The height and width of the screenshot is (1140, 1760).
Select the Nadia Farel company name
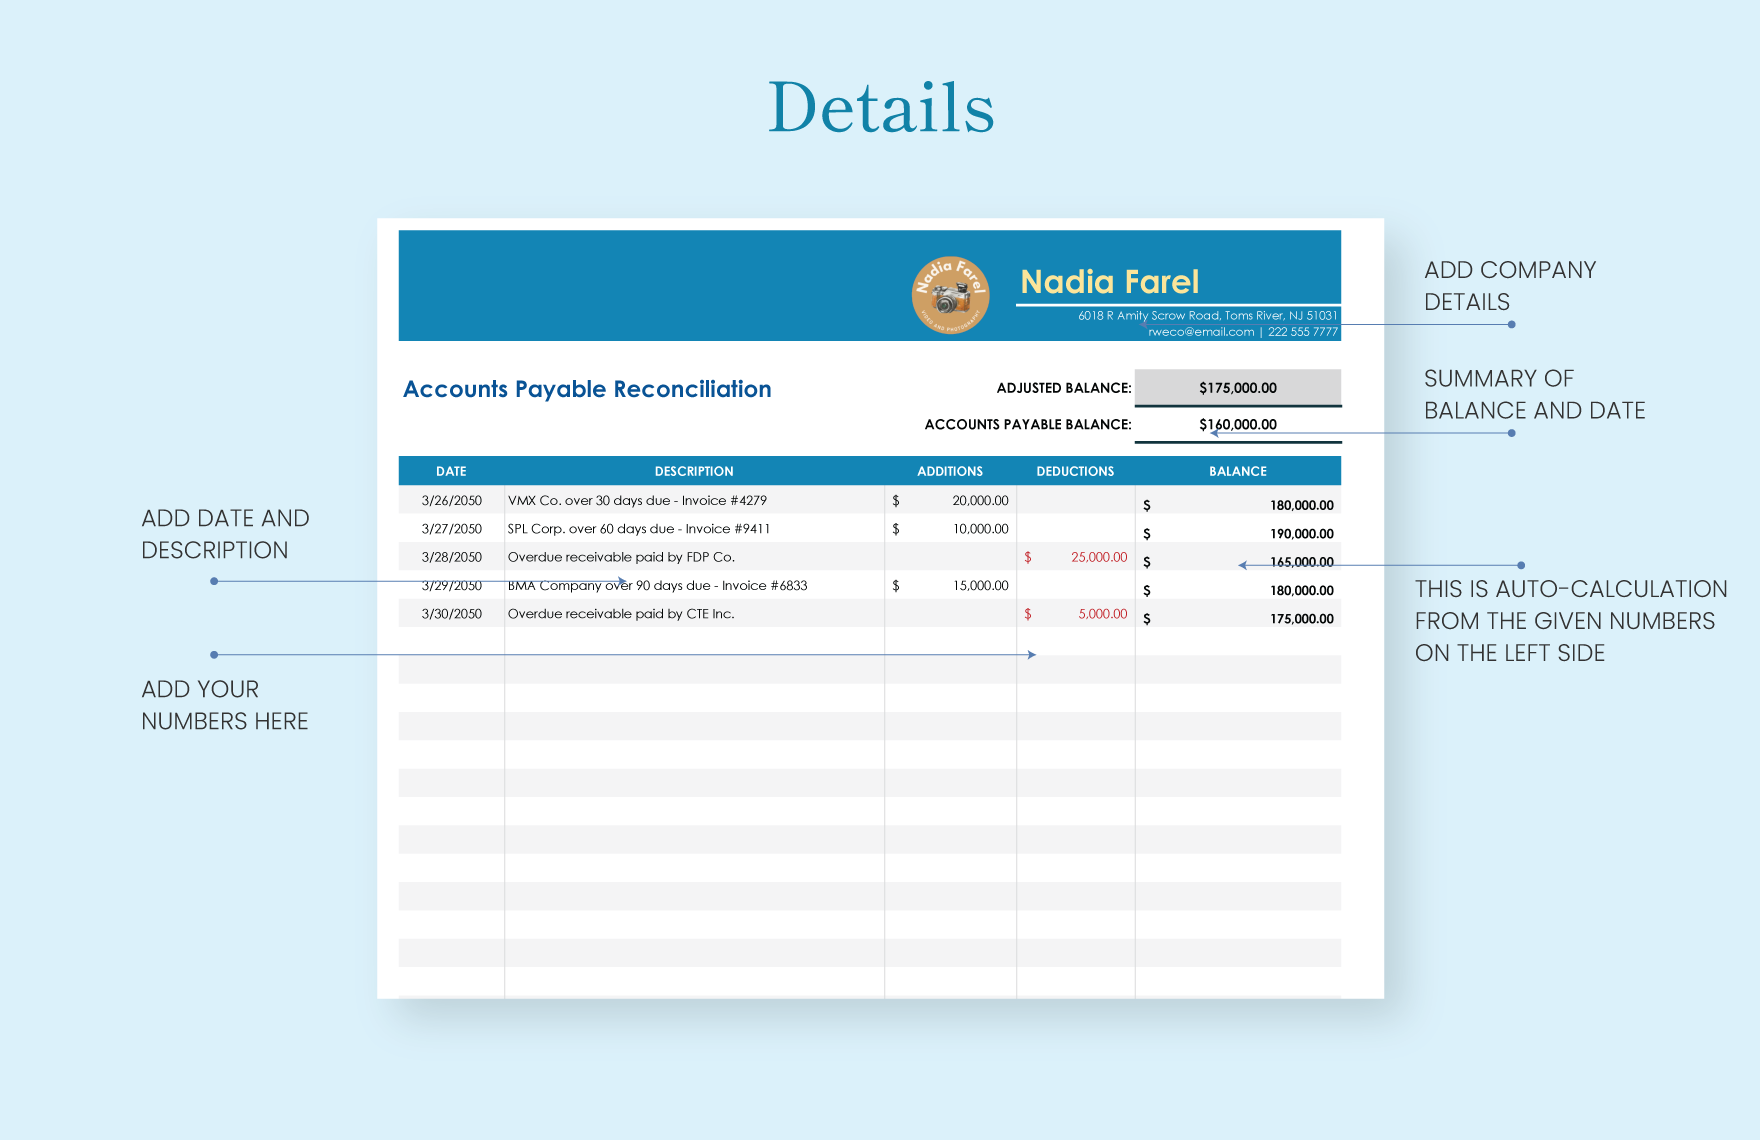pos(1109,282)
